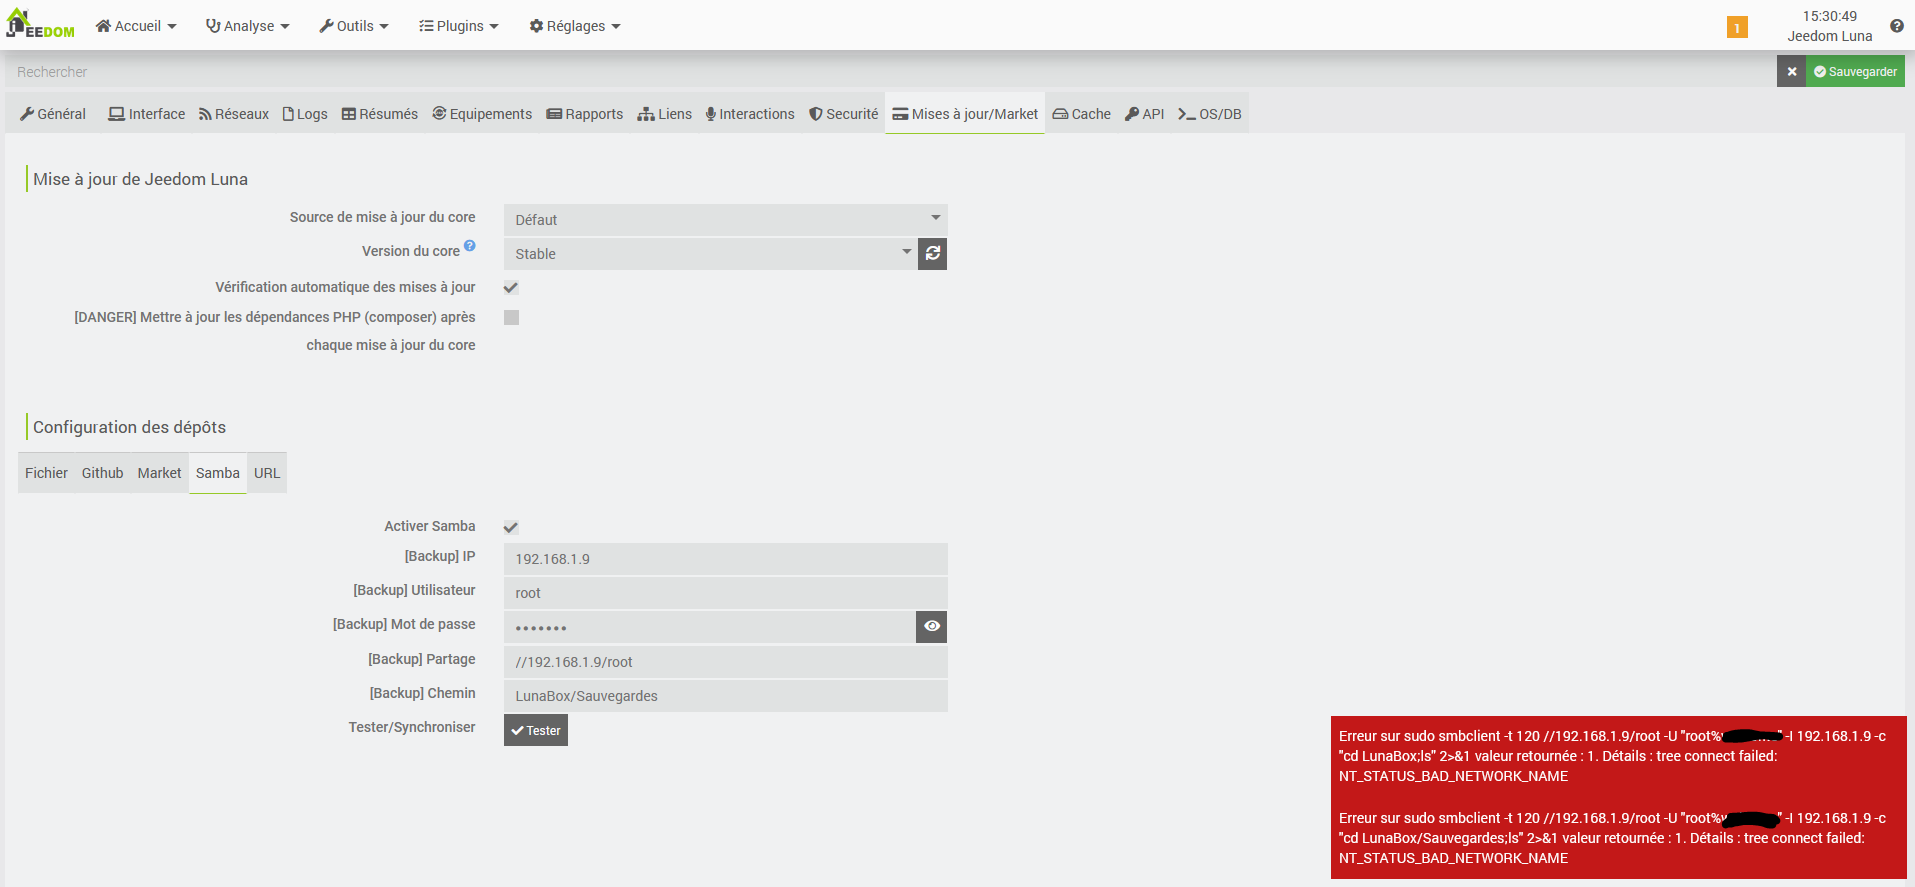Switch to the Général tab

pyautogui.click(x=53, y=114)
